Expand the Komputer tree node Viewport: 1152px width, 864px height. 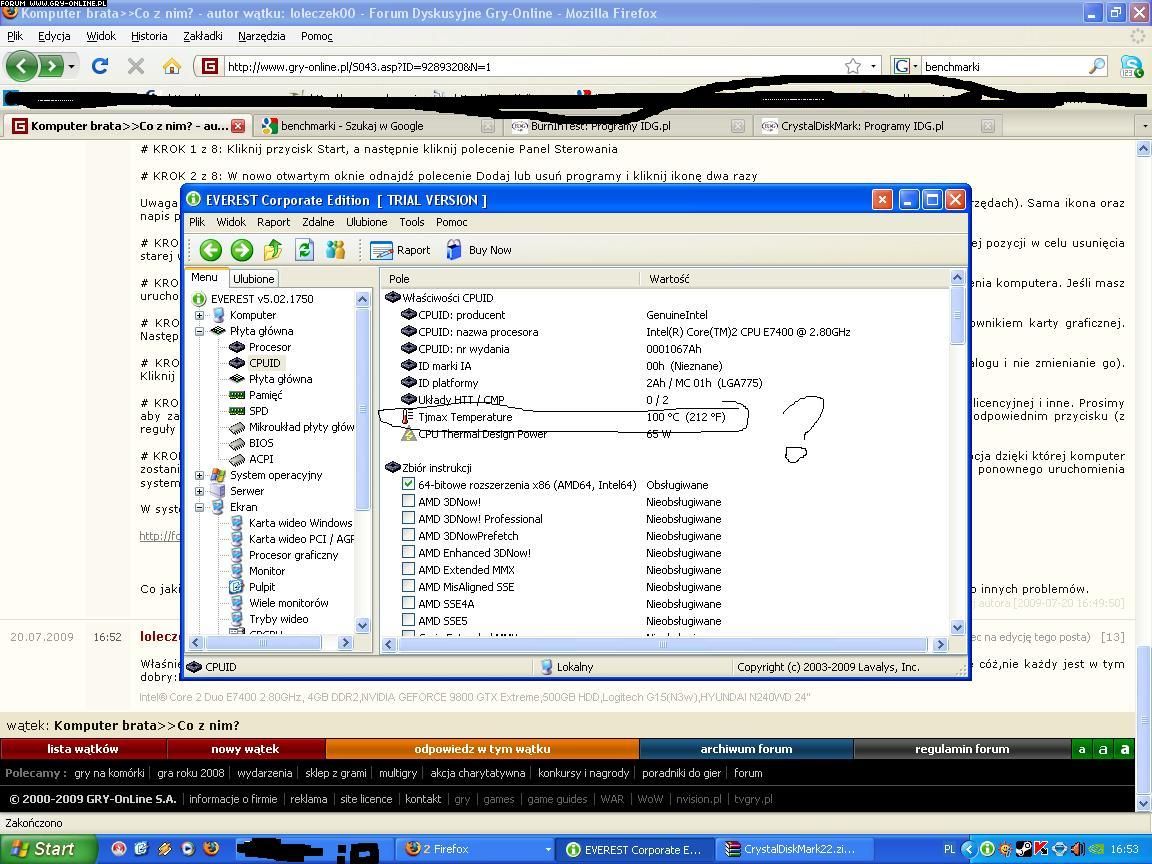click(x=199, y=315)
